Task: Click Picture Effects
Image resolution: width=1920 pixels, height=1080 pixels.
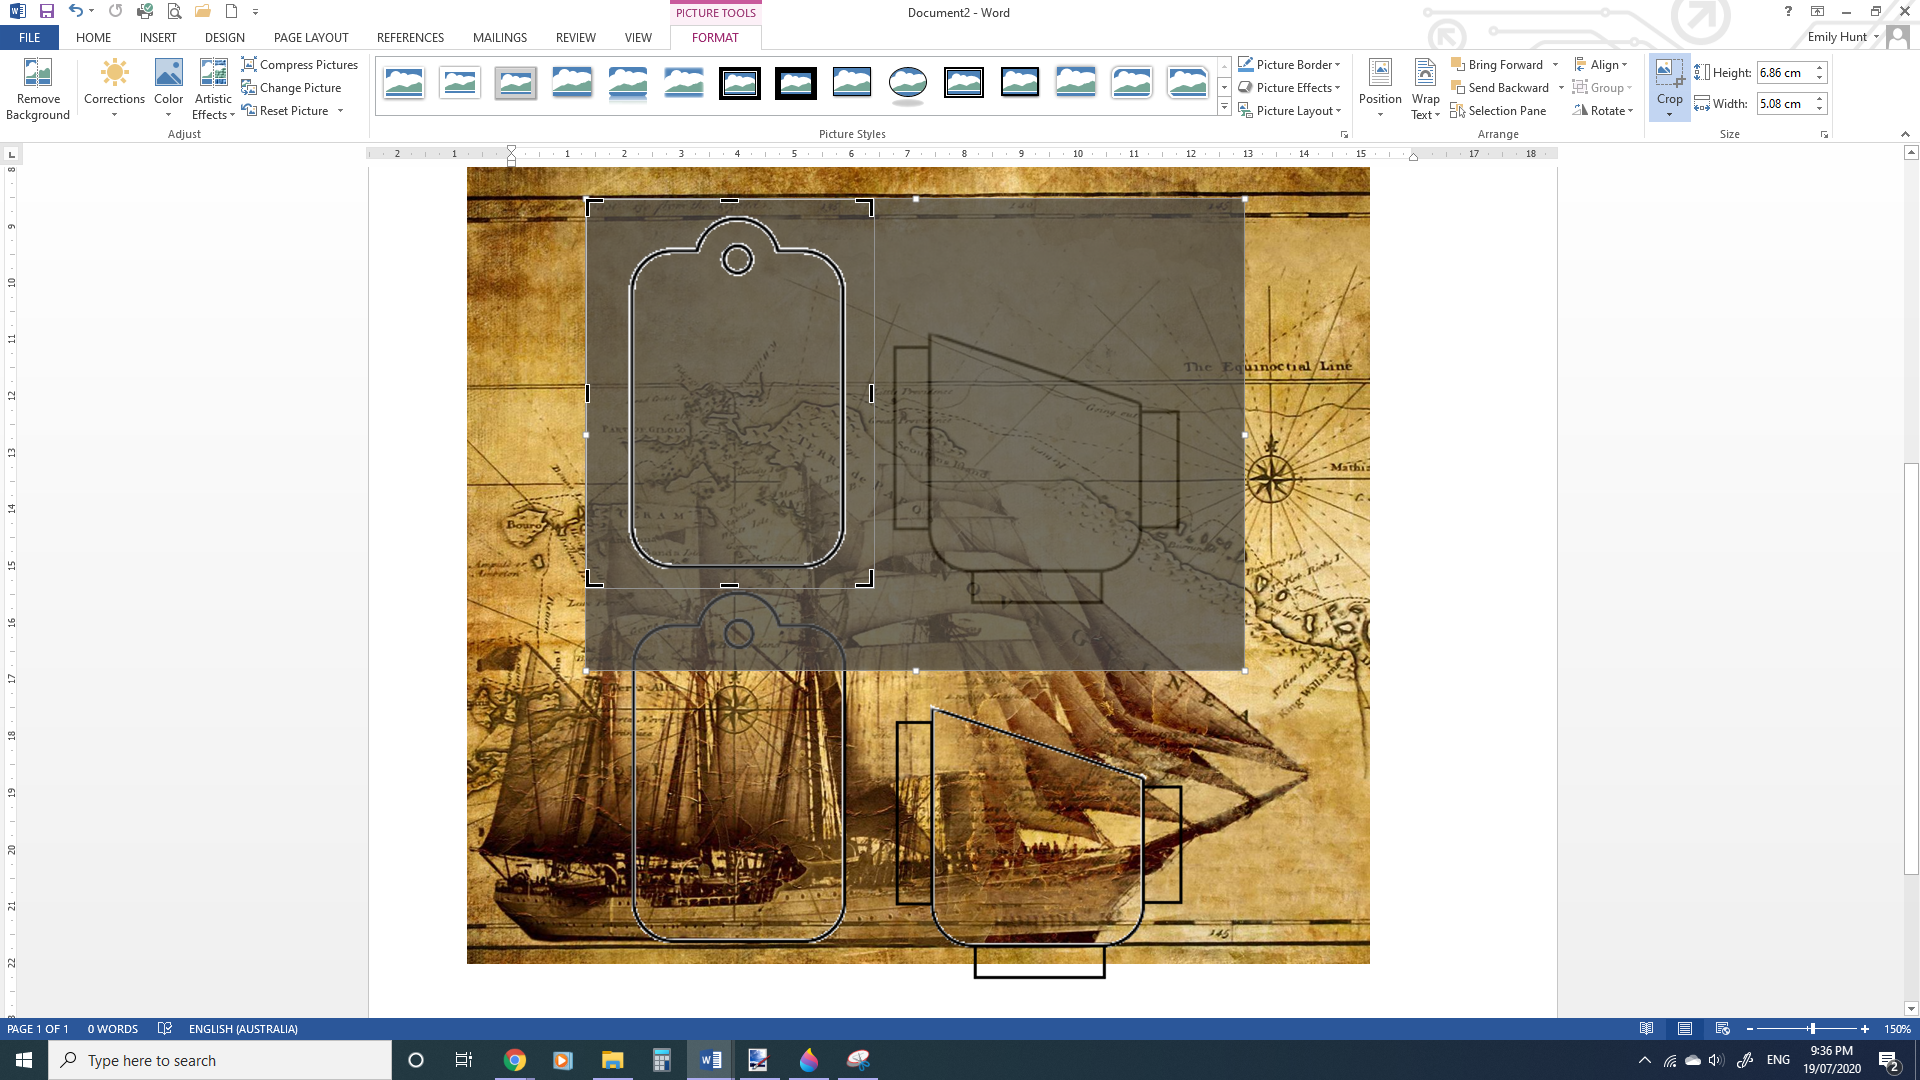Action: [1290, 87]
